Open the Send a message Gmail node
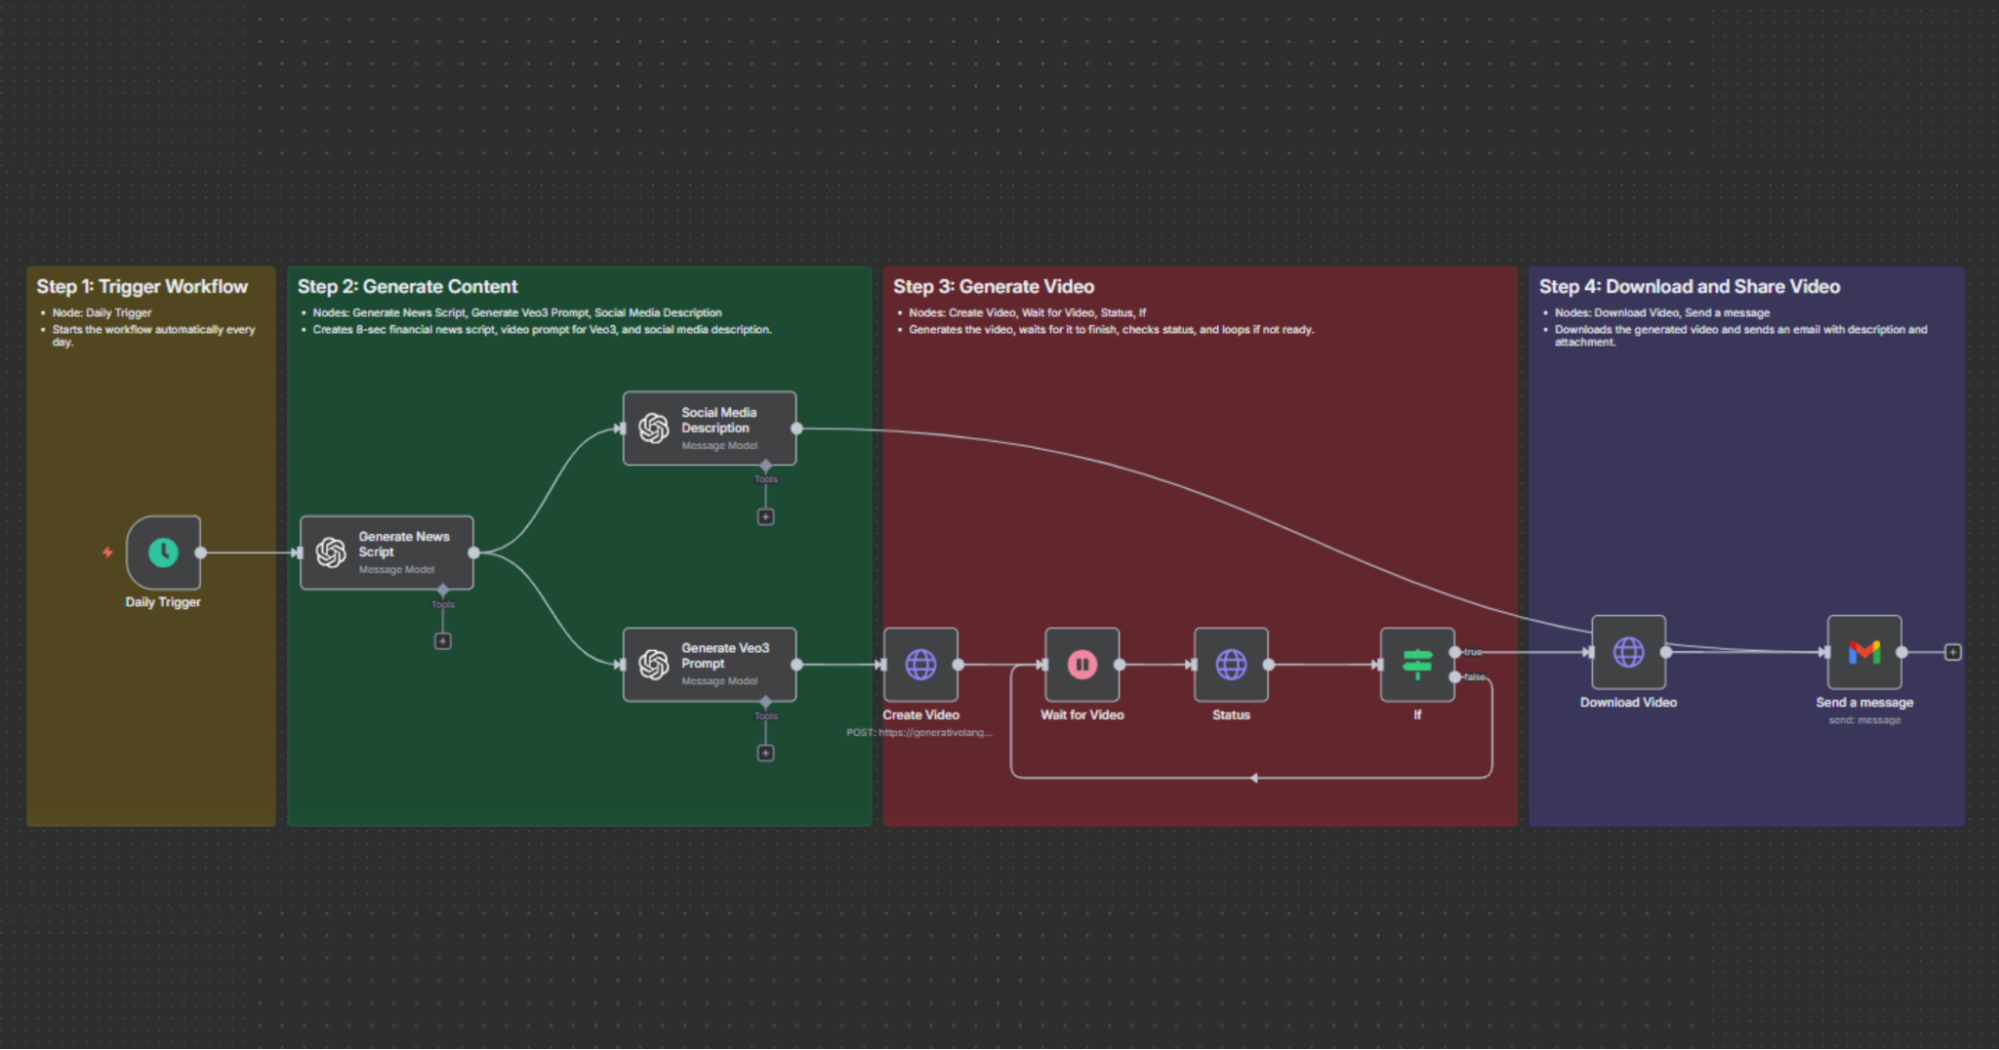1999x1050 pixels. [x=1863, y=651]
